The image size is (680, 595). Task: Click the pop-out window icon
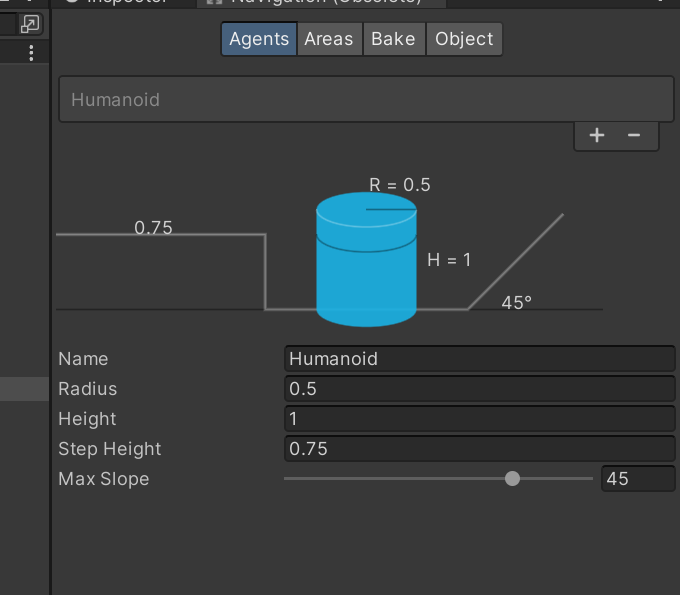(30, 24)
